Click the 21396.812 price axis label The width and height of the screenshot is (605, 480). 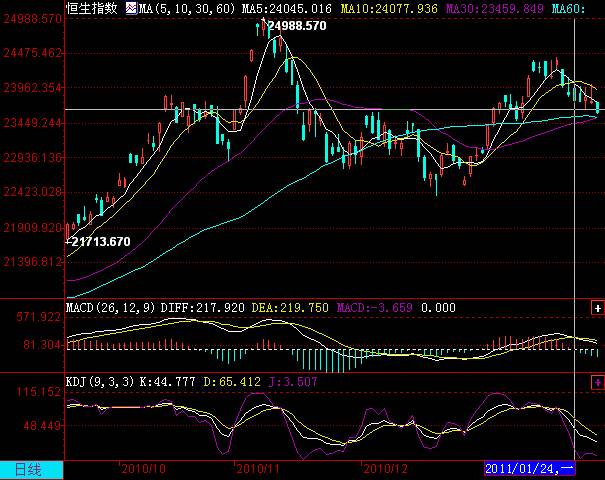click(x=32, y=262)
